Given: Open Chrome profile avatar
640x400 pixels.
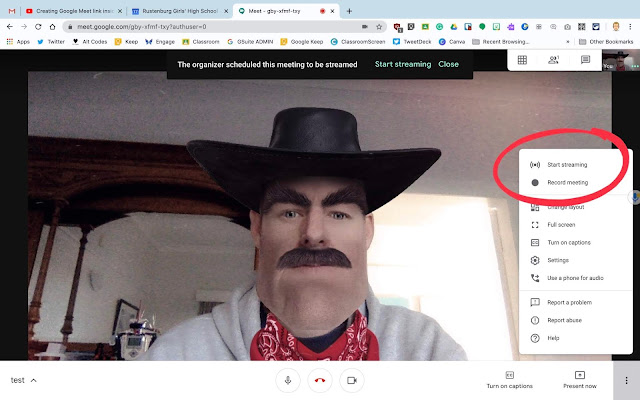Looking at the screenshot, I should pyautogui.click(x=616, y=27).
